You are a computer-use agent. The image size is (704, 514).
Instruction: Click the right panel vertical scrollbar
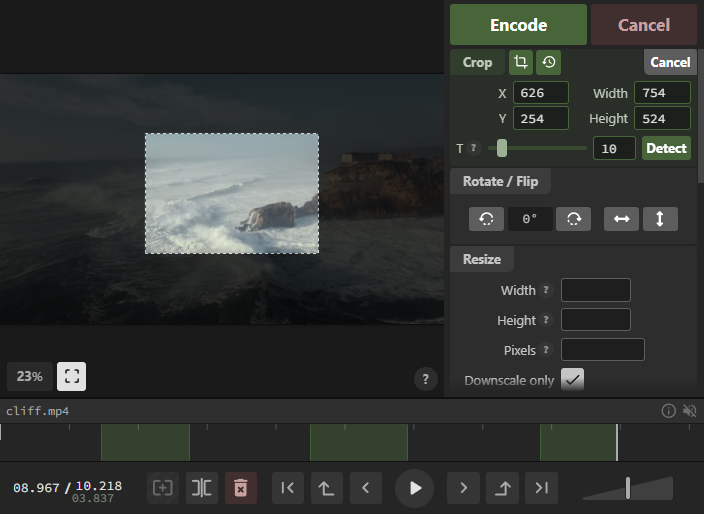pyautogui.click(x=701, y=116)
